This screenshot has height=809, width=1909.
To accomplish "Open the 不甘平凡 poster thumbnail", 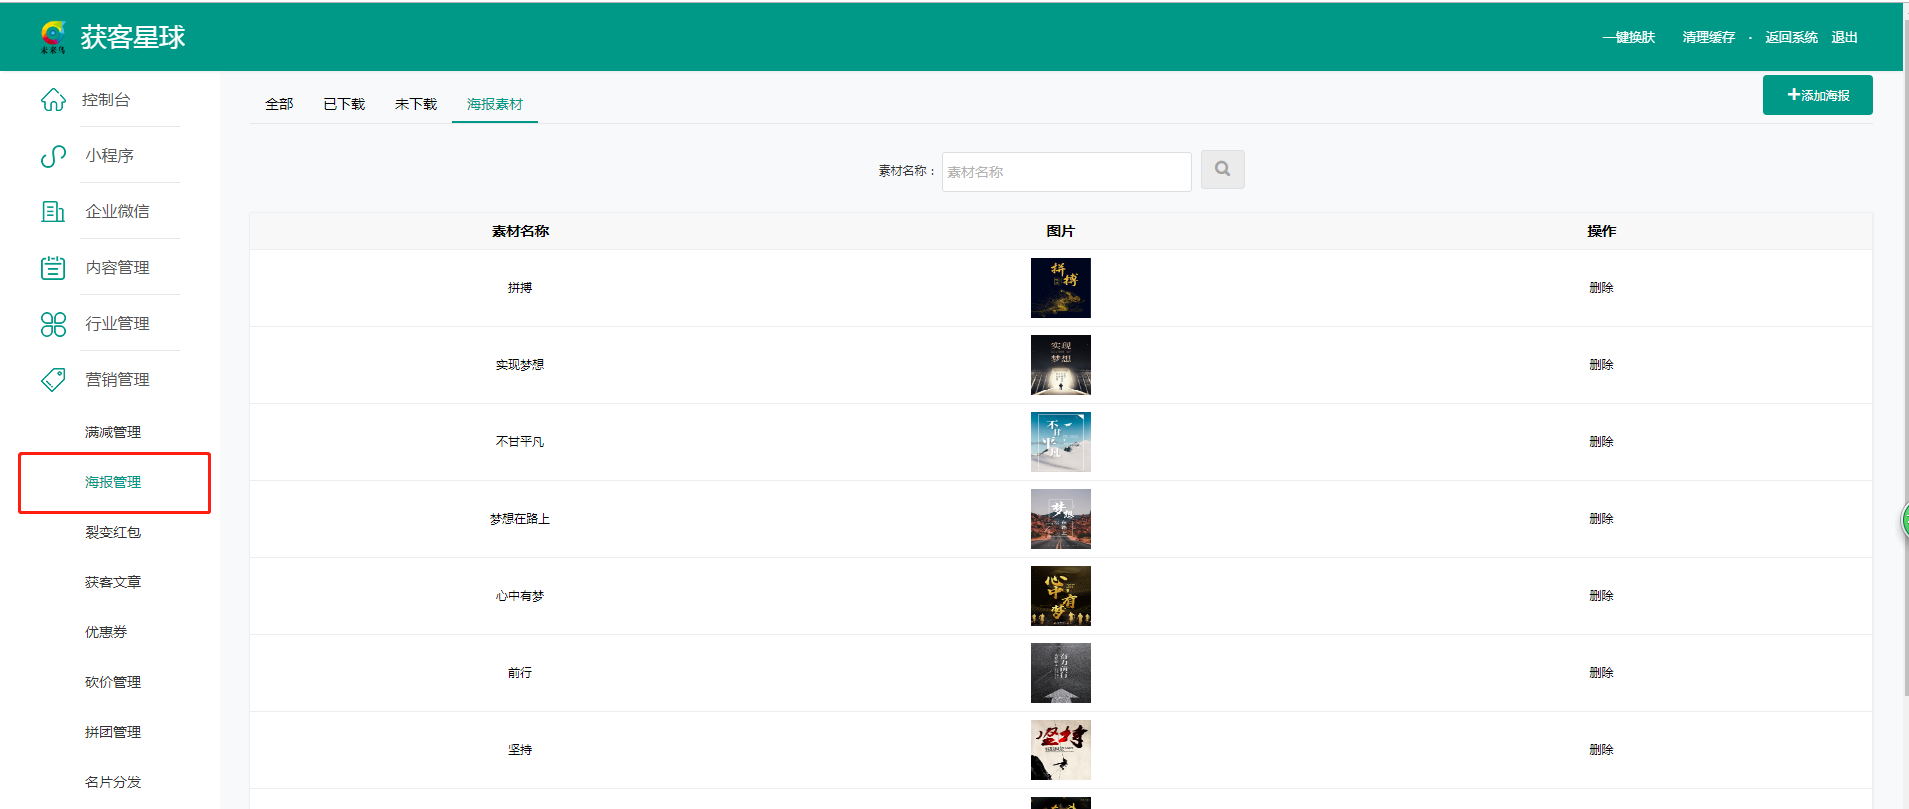I will (1061, 442).
